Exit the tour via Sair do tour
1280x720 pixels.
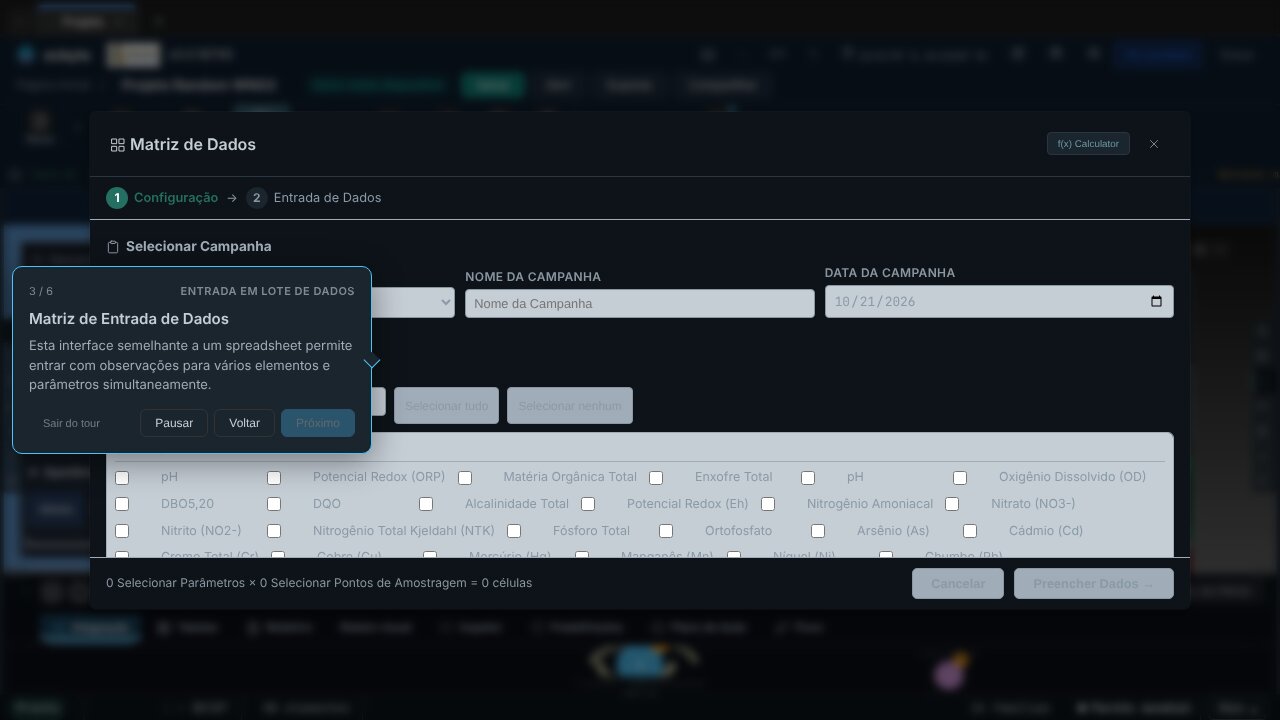point(72,423)
